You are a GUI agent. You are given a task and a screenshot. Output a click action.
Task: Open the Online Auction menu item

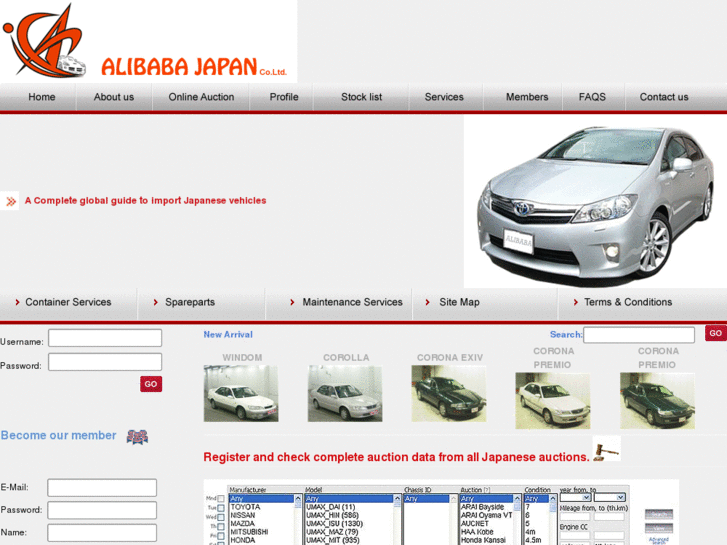201,97
